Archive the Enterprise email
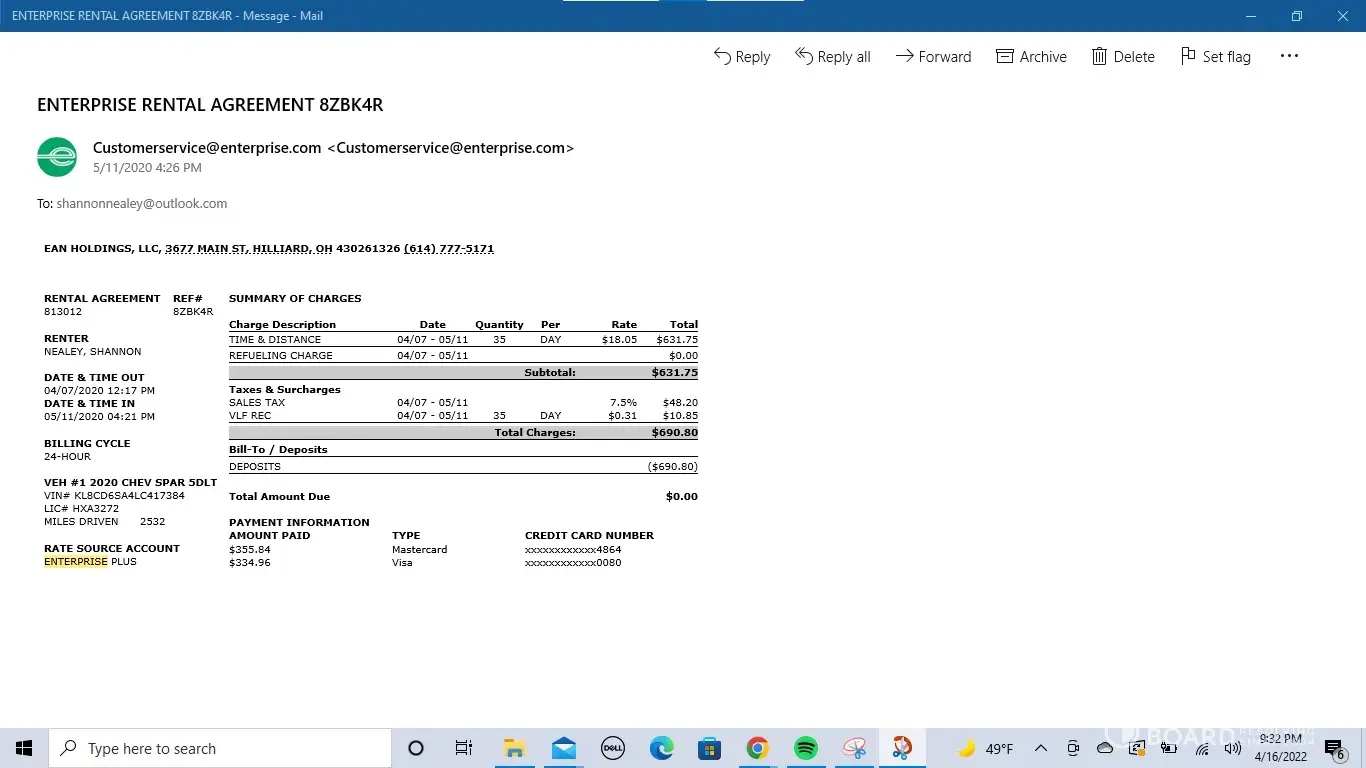1366x768 pixels. [x=1031, y=57]
